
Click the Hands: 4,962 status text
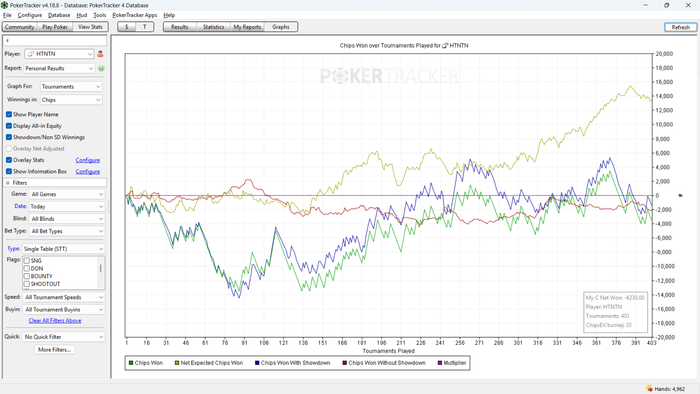670,389
